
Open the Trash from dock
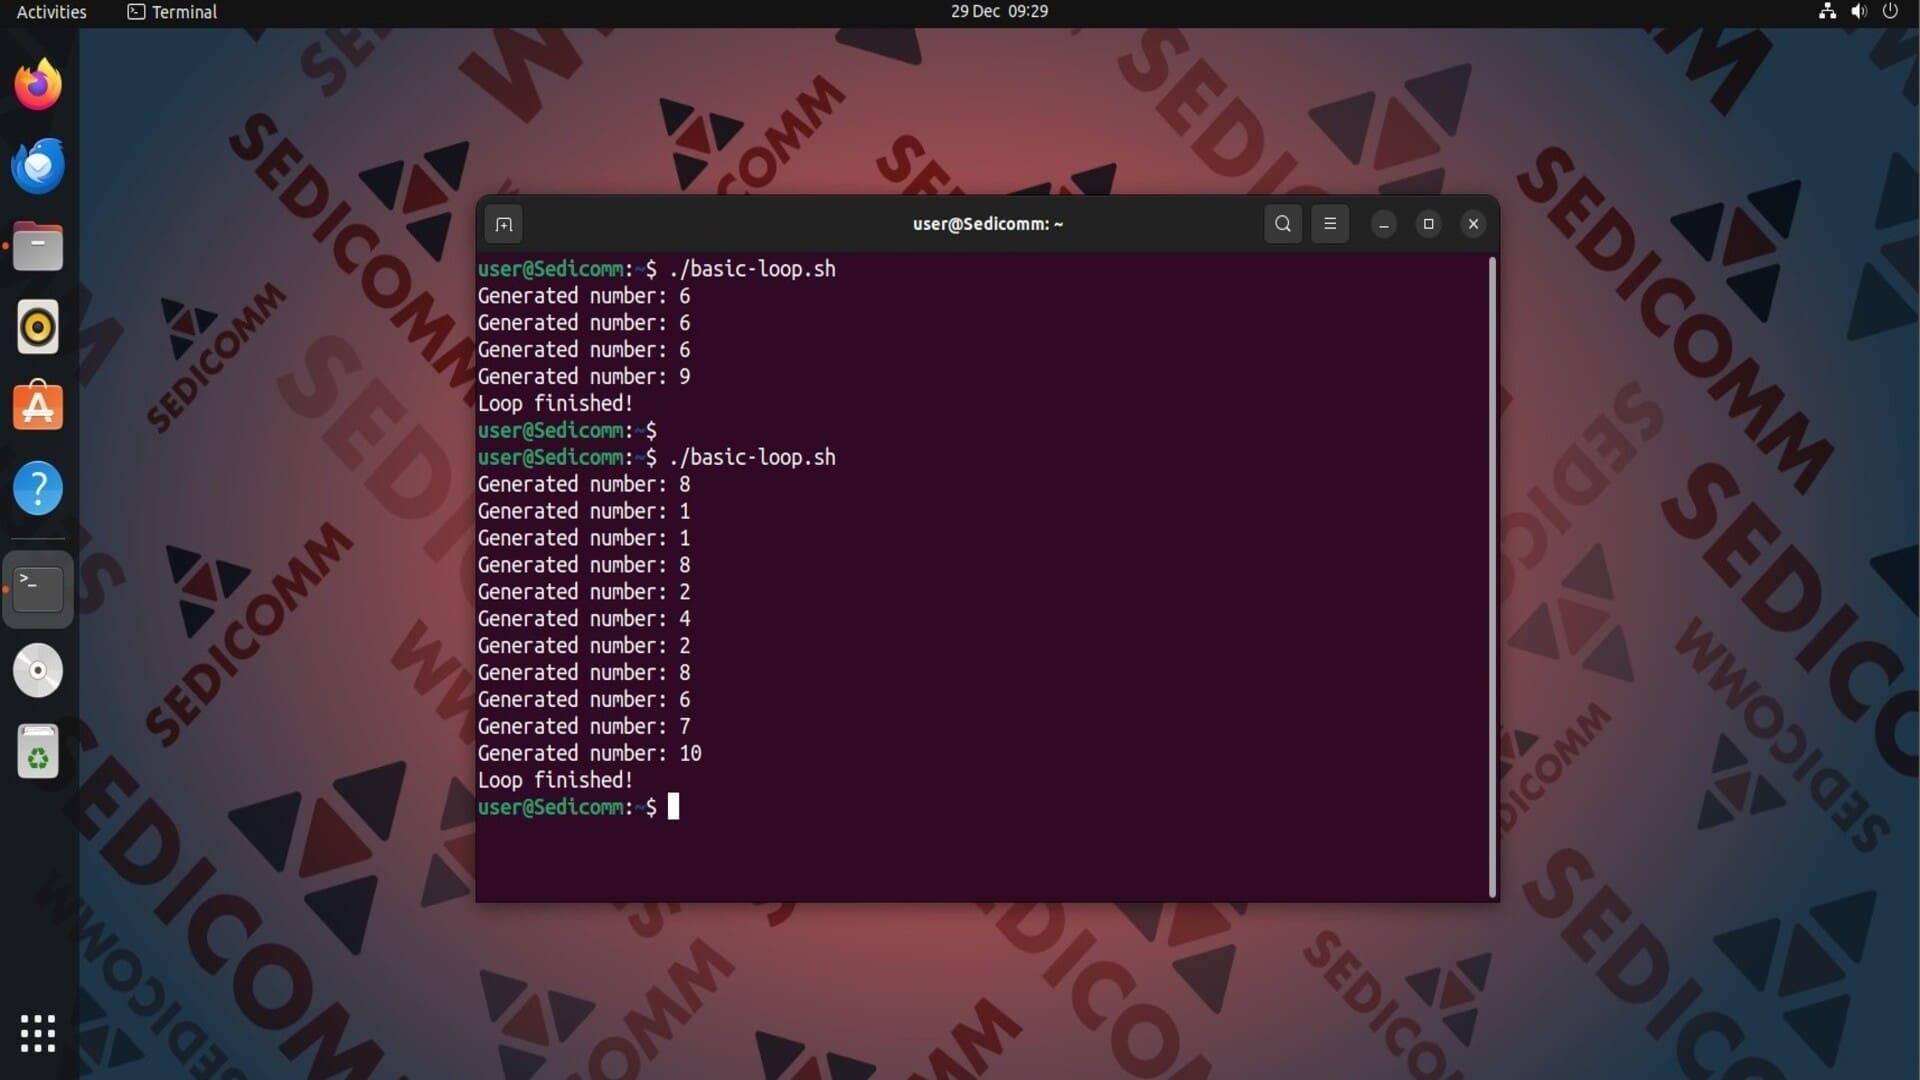(38, 752)
